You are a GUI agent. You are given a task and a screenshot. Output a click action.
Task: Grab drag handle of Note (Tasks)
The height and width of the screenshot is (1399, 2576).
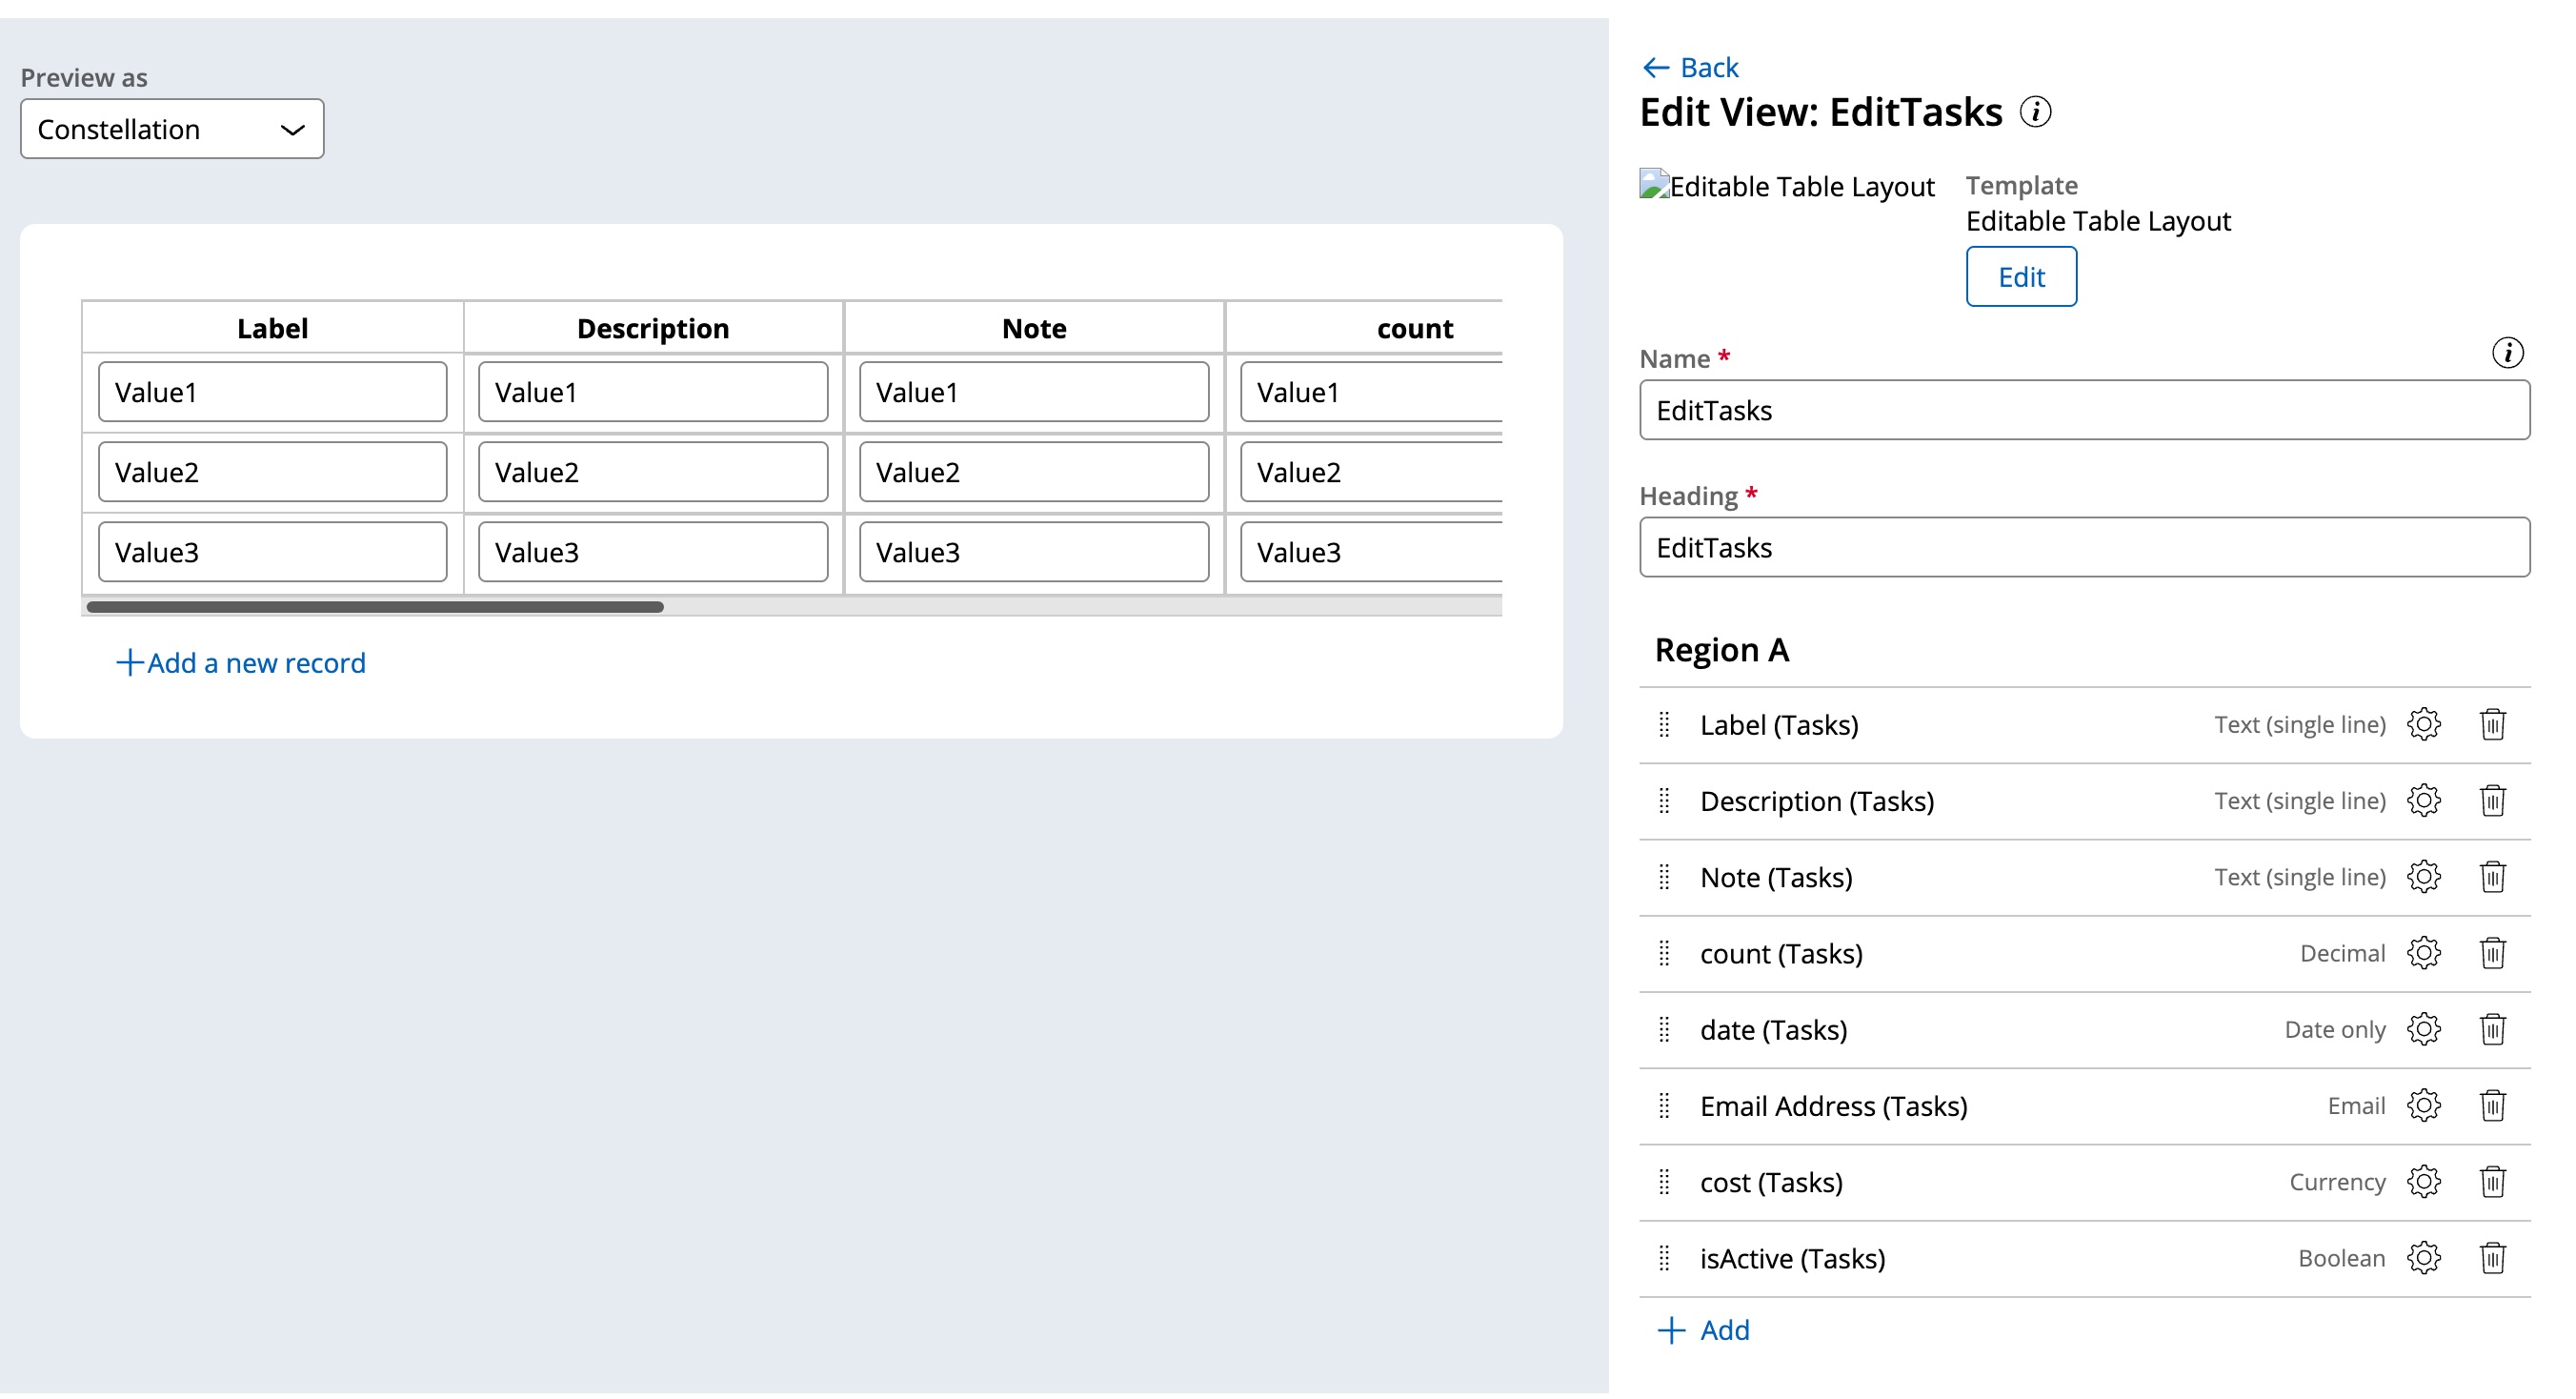click(x=1664, y=877)
